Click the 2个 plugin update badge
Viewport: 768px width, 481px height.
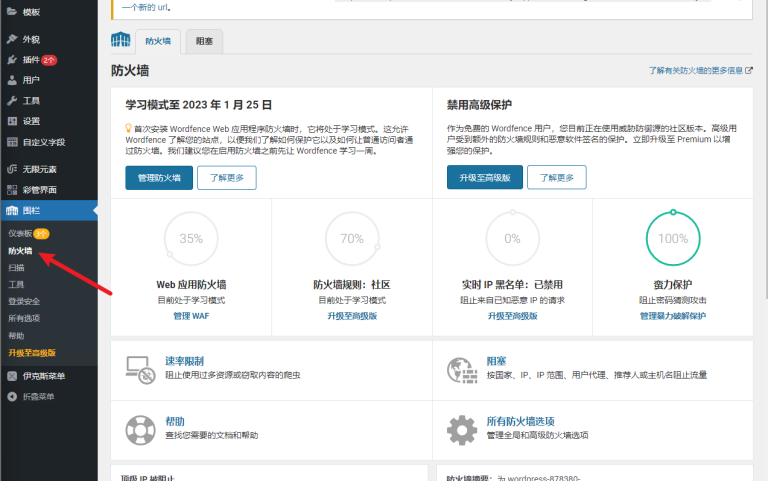coord(49,60)
